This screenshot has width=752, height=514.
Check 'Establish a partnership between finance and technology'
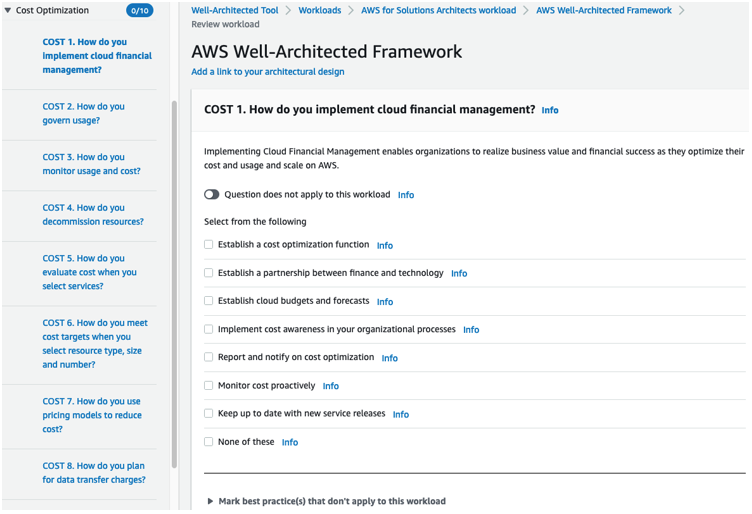click(x=208, y=272)
